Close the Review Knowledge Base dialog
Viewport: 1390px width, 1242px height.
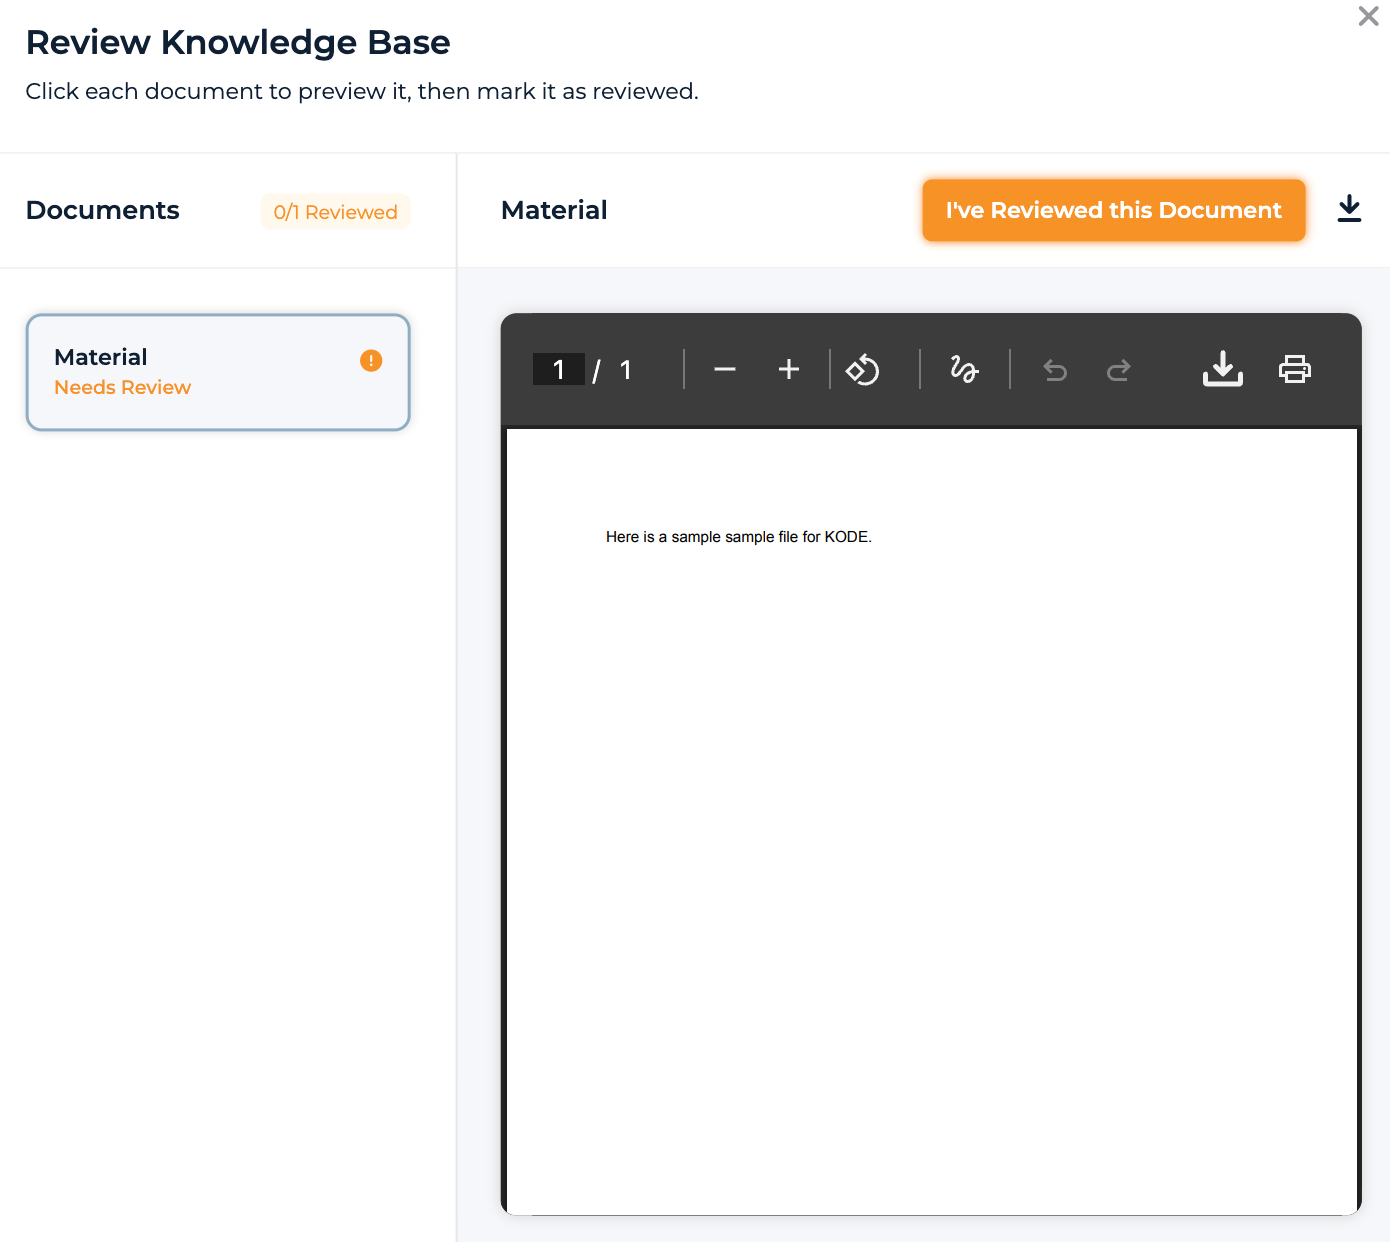(1368, 16)
